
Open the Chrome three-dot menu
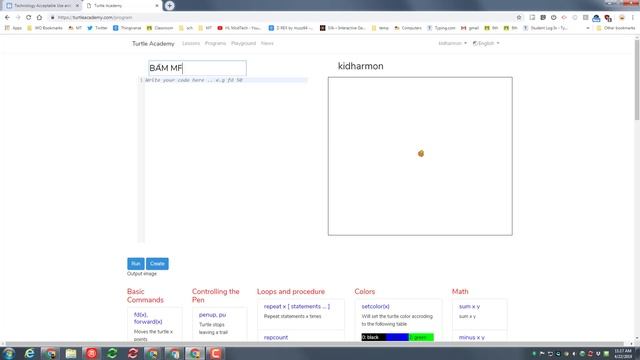(x=633, y=18)
